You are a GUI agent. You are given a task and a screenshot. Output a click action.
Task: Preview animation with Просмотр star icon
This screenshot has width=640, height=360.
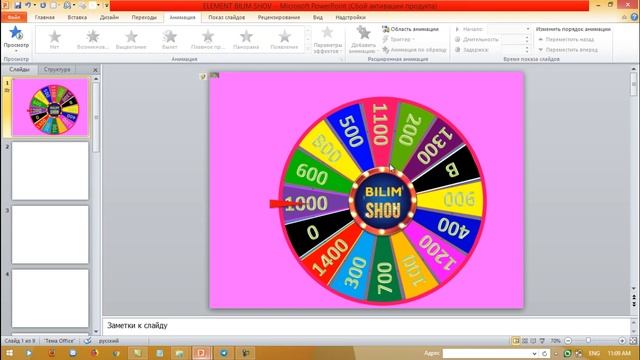click(16, 33)
